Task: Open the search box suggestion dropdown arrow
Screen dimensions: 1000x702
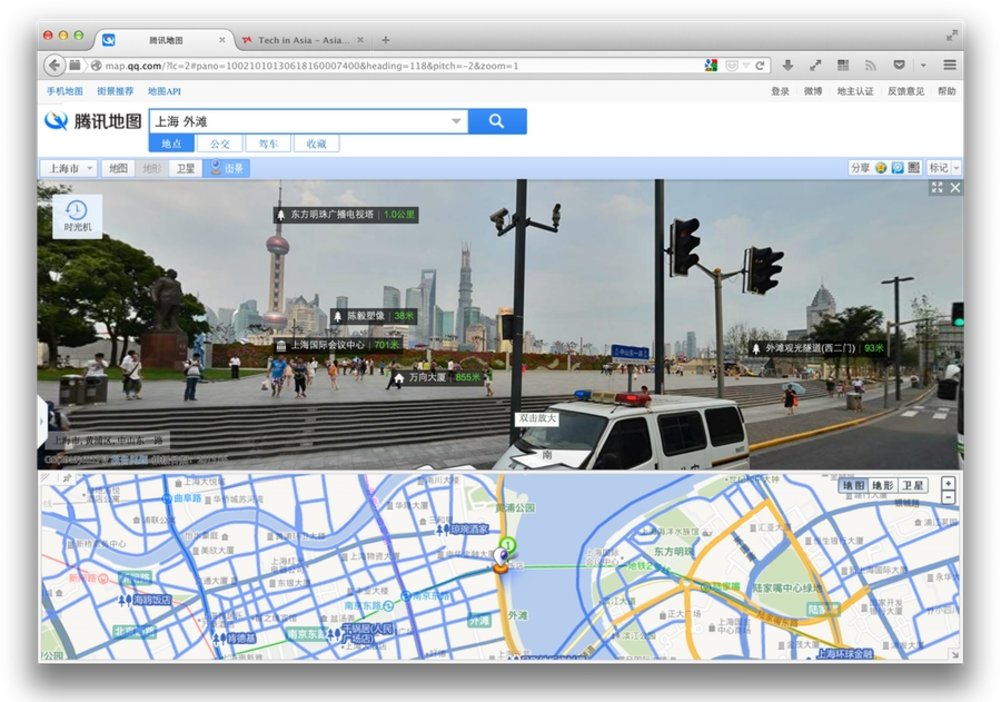Action: [457, 121]
